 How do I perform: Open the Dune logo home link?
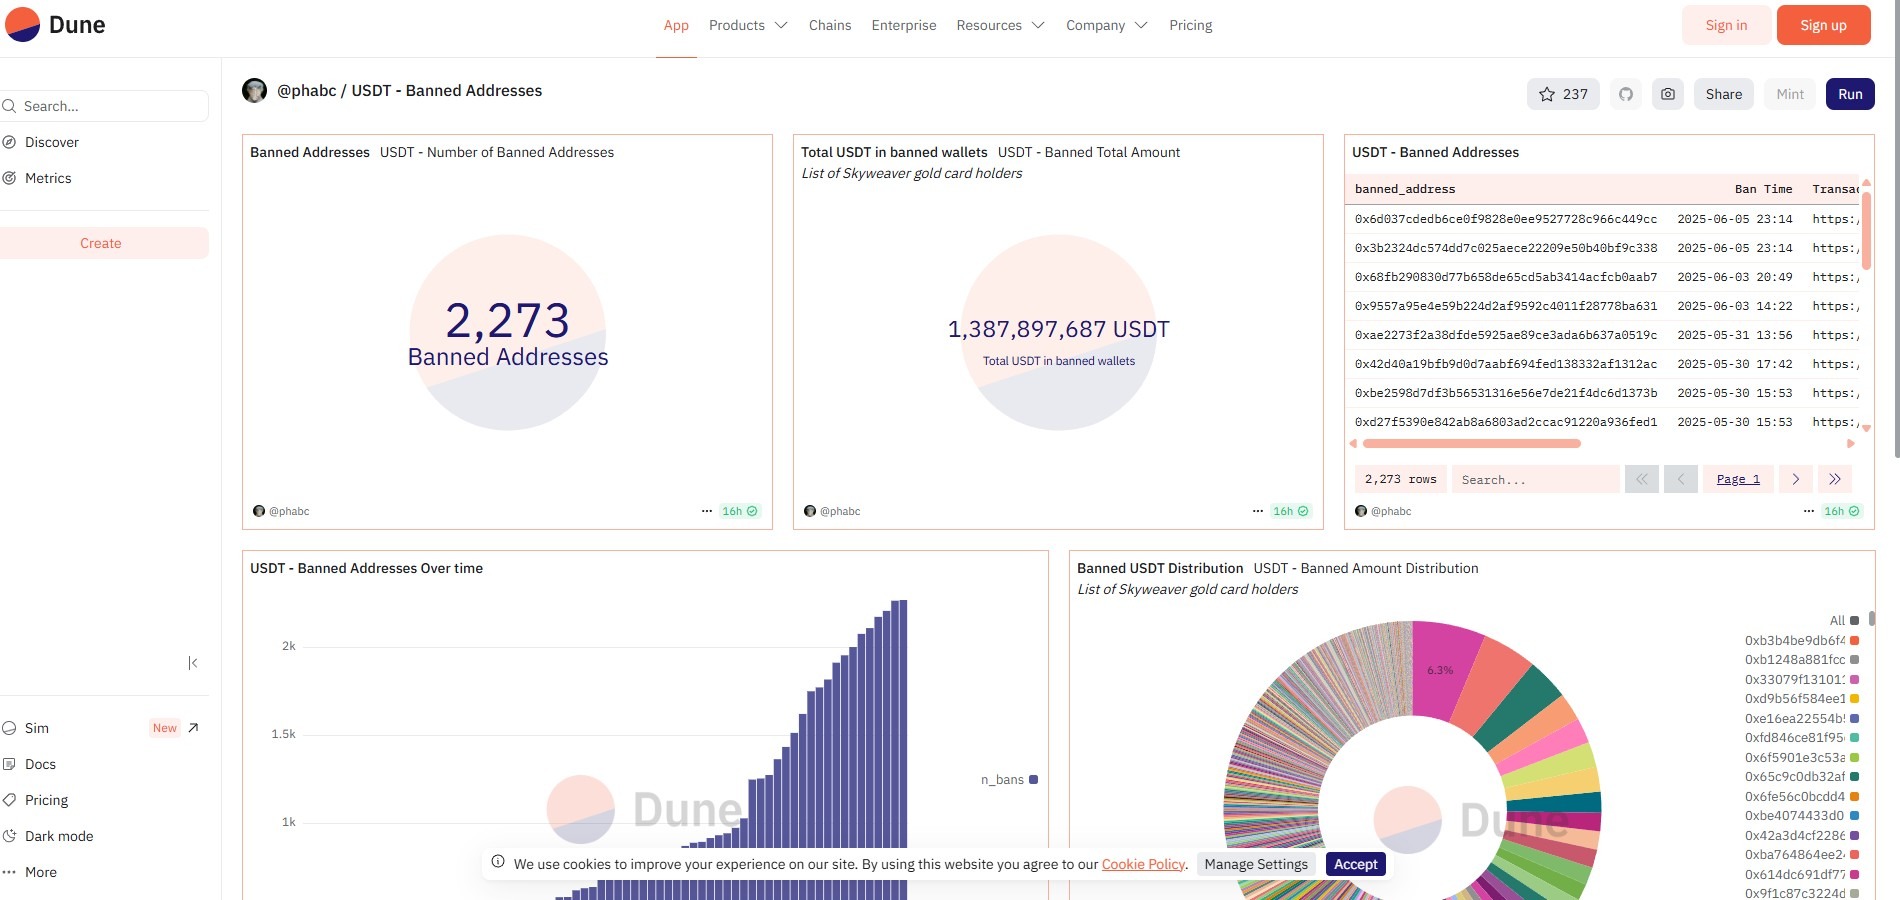[x=55, y=25]
